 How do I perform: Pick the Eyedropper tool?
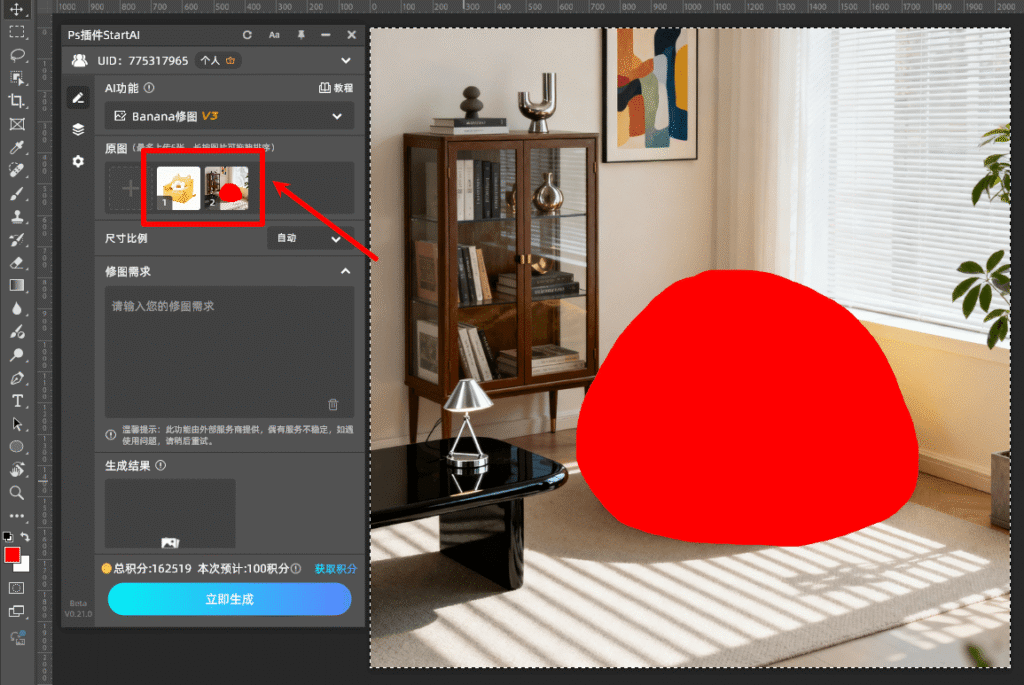pos(17,148)
